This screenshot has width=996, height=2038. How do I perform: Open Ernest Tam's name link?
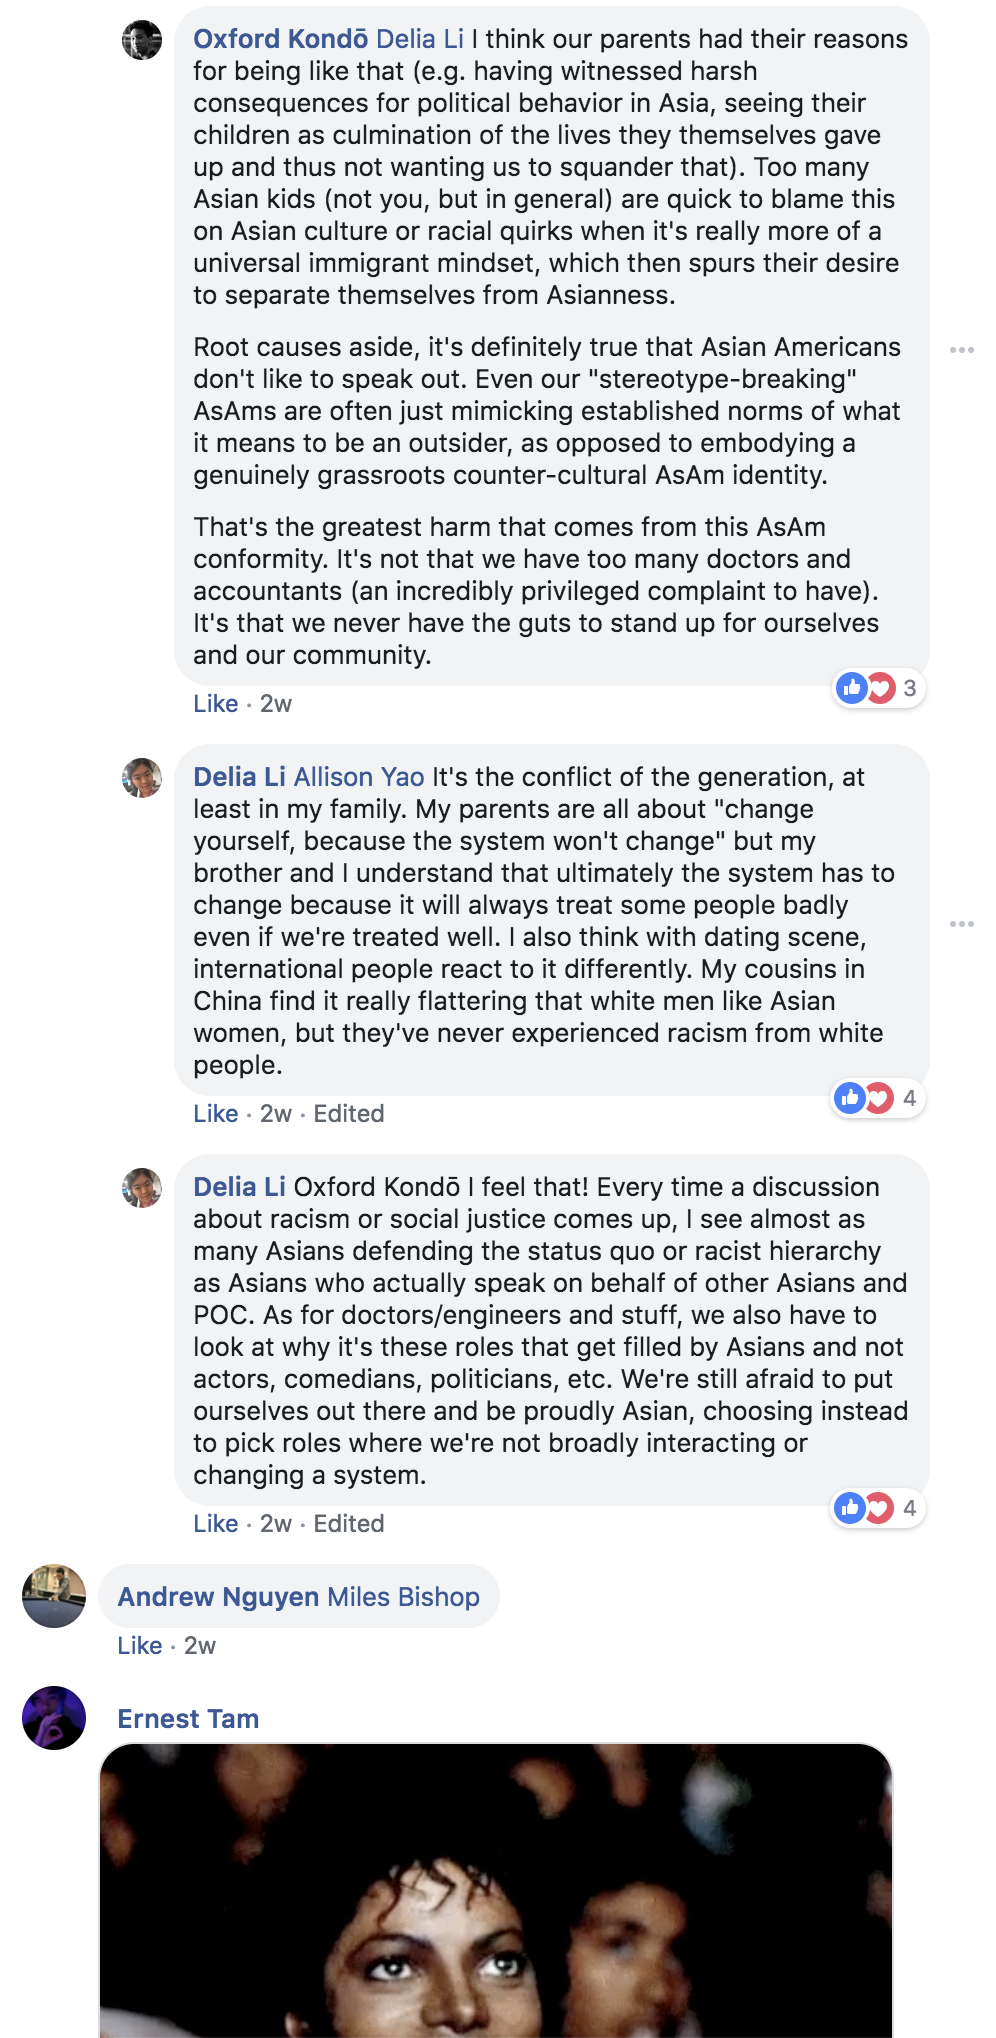188,1719
